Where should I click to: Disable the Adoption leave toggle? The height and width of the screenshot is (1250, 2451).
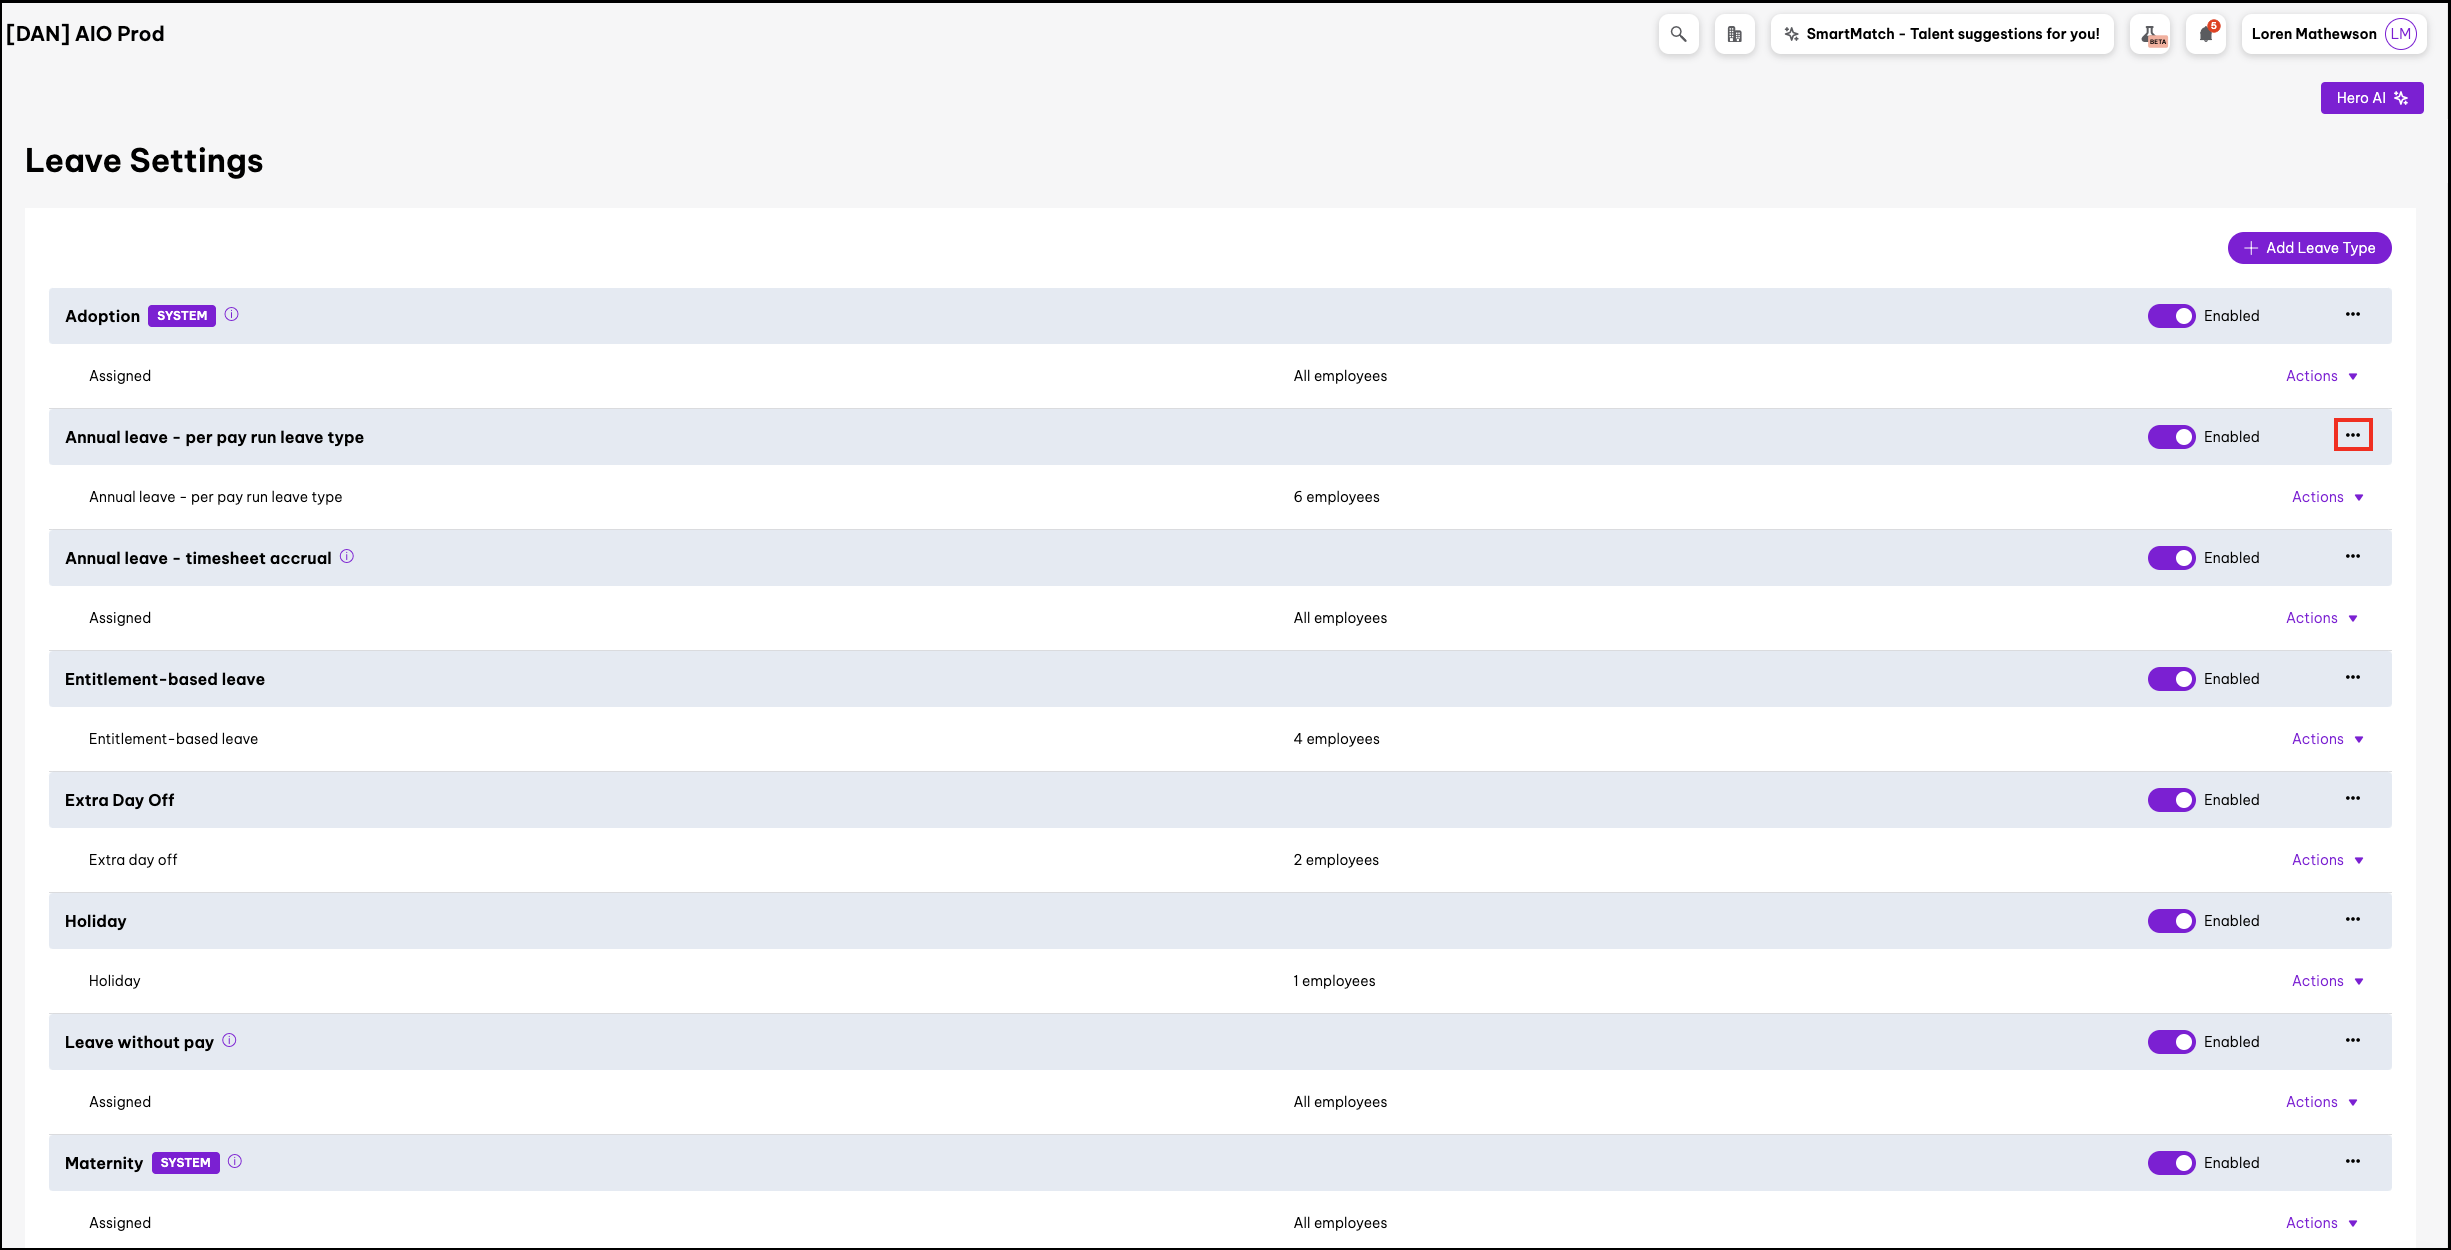[x=2171, y=316]
